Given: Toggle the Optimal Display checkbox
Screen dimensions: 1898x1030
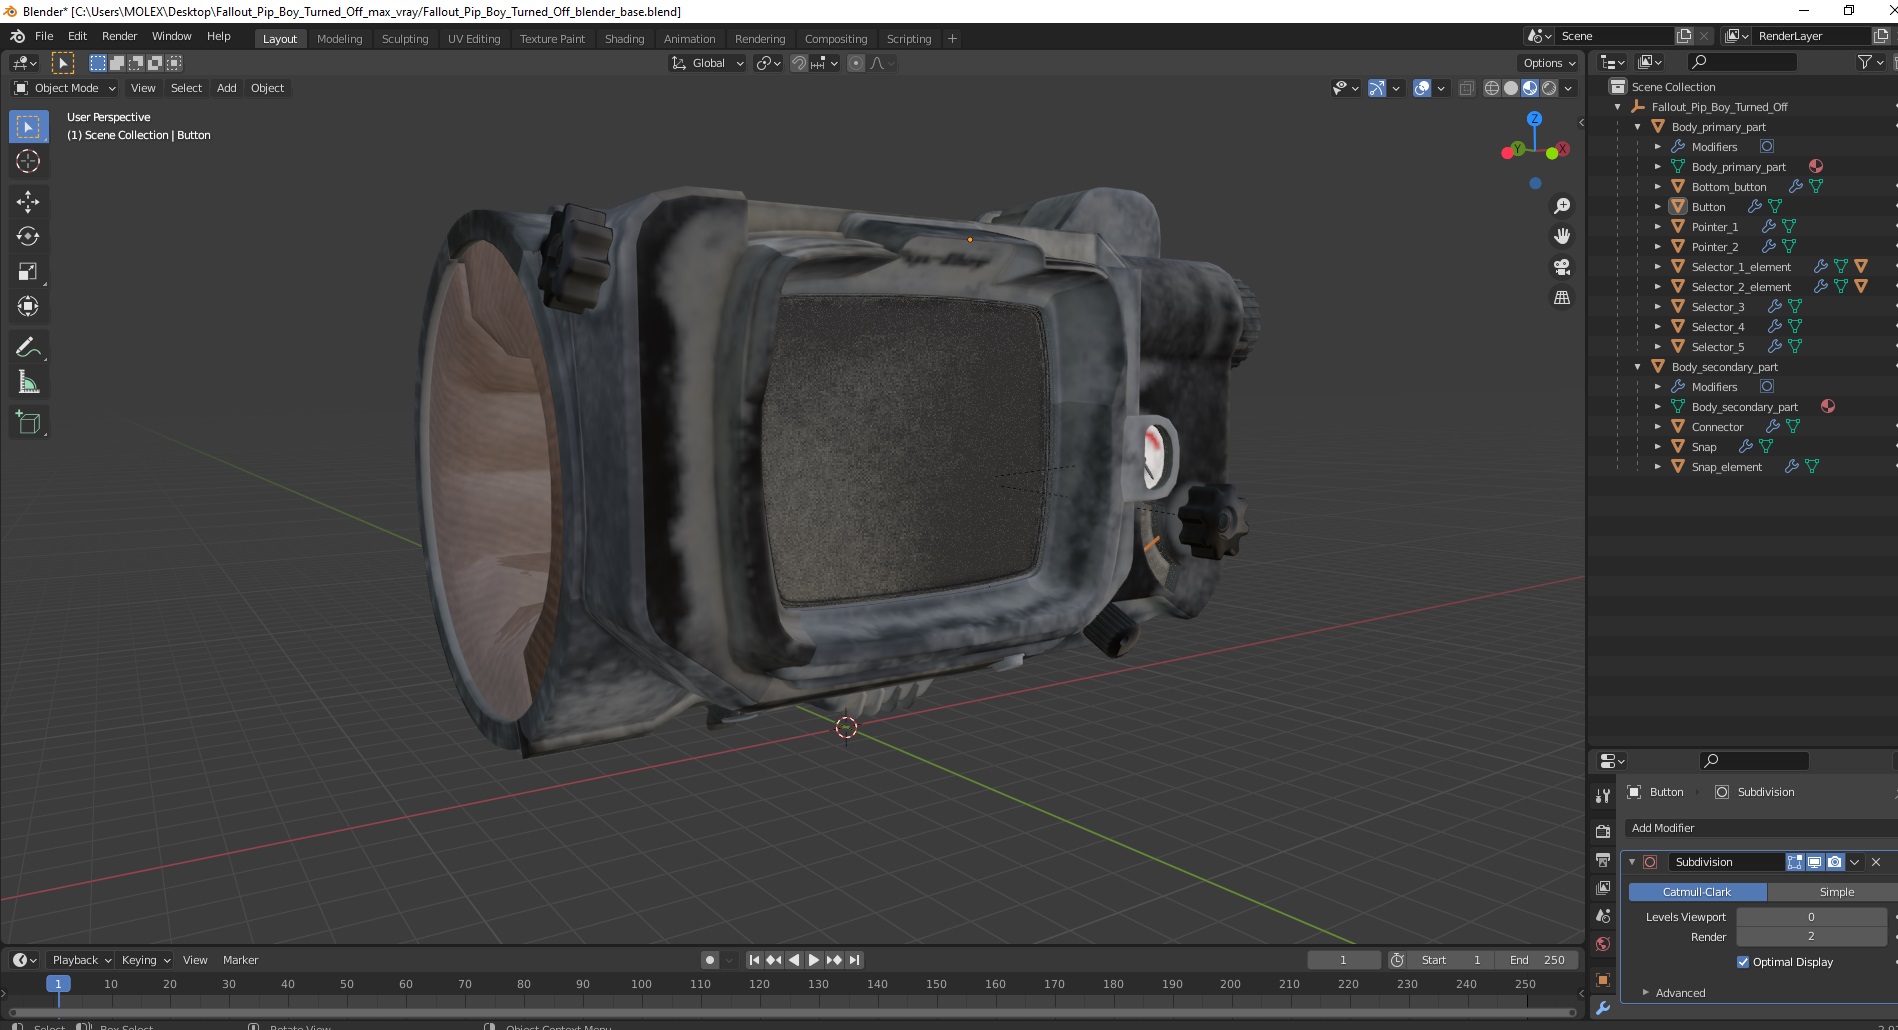Looking at the screenshot, I should (1743, 962).
